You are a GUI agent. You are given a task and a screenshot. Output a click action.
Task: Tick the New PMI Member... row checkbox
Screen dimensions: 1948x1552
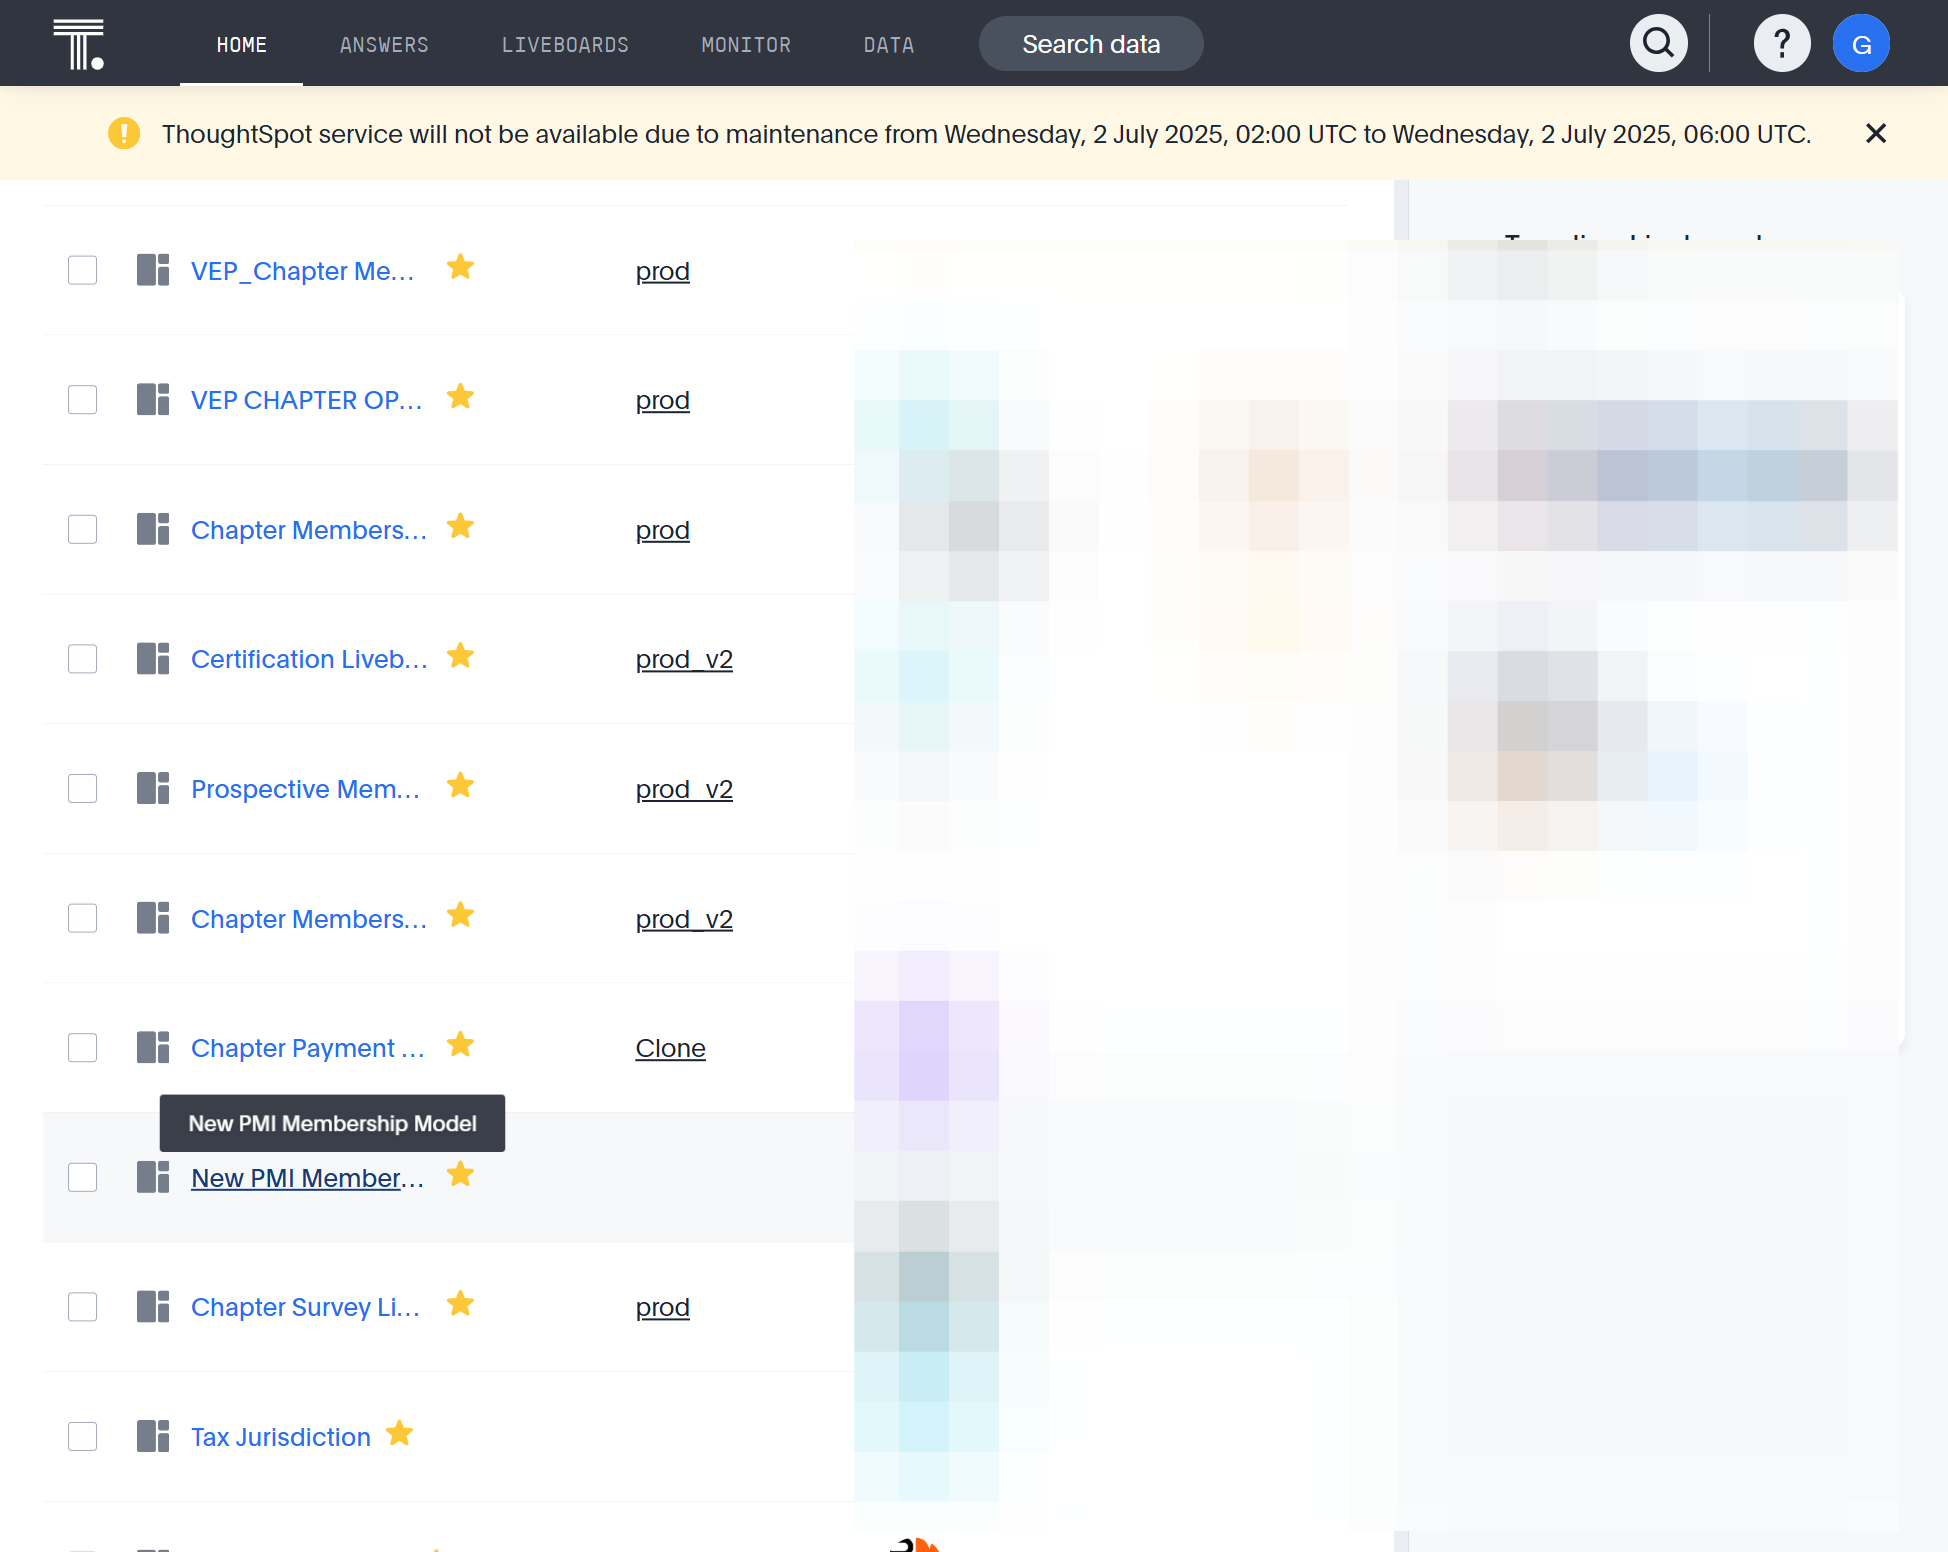tap(82, 1177)
